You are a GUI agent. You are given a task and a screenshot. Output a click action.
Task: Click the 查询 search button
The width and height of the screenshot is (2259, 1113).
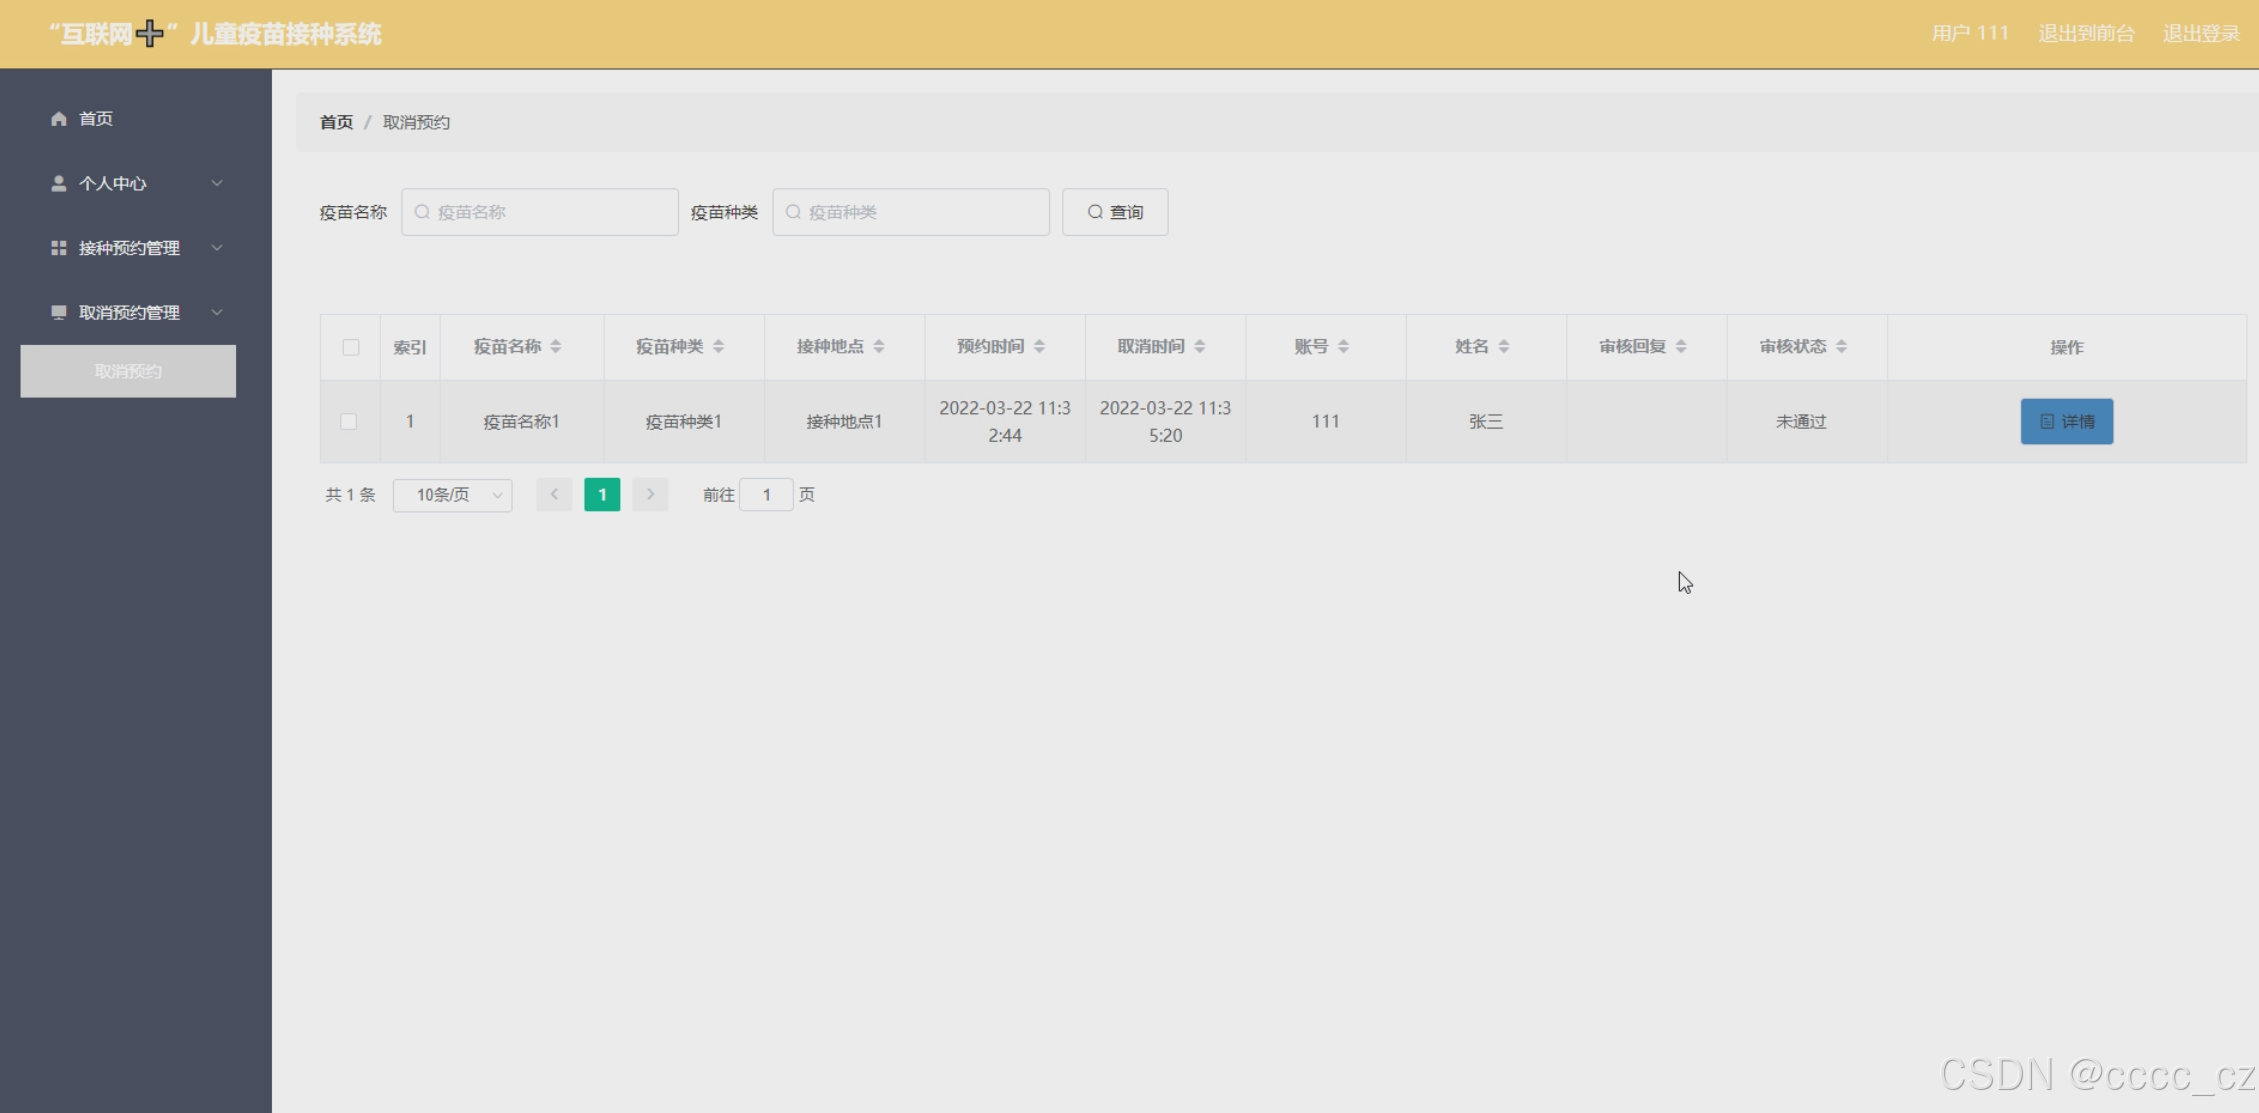(1115, 212)
